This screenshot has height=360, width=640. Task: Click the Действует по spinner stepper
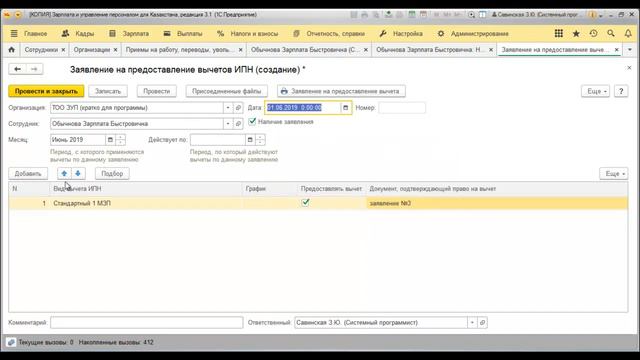[260, 140]
